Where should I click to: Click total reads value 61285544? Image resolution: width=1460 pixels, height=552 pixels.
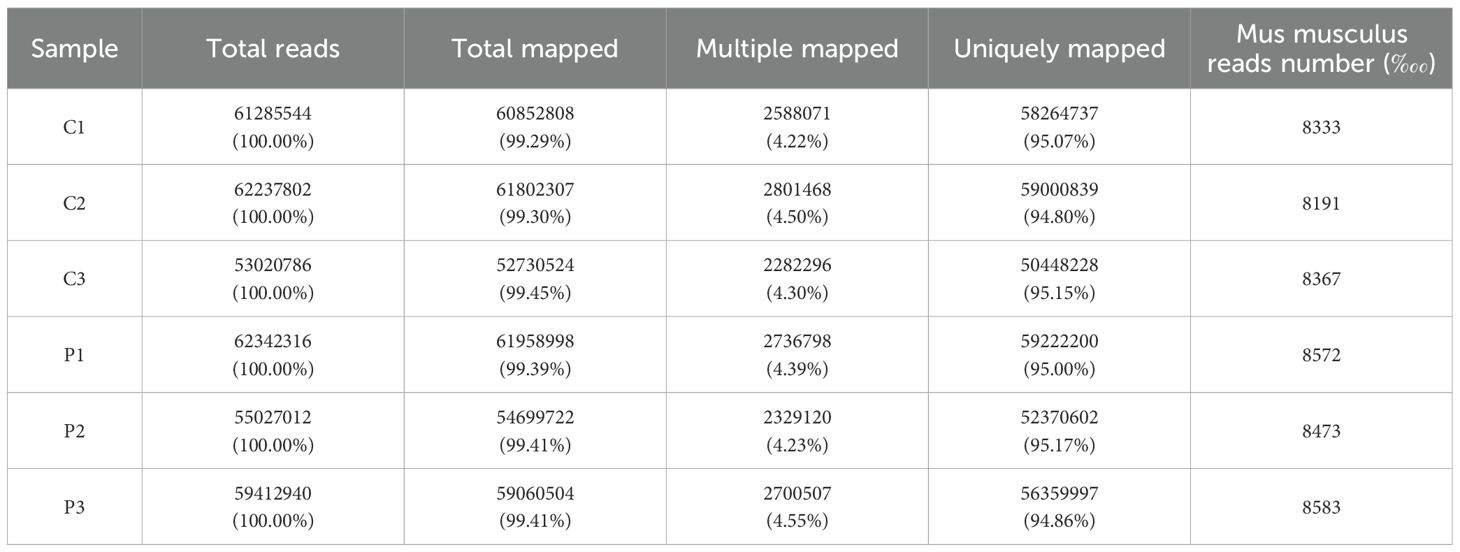point(272,115)
